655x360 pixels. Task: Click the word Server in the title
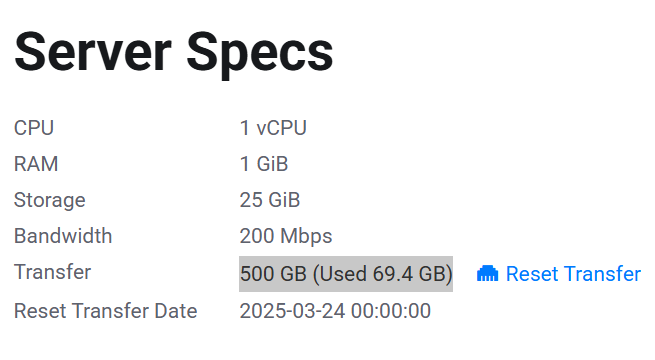(93, 53)
